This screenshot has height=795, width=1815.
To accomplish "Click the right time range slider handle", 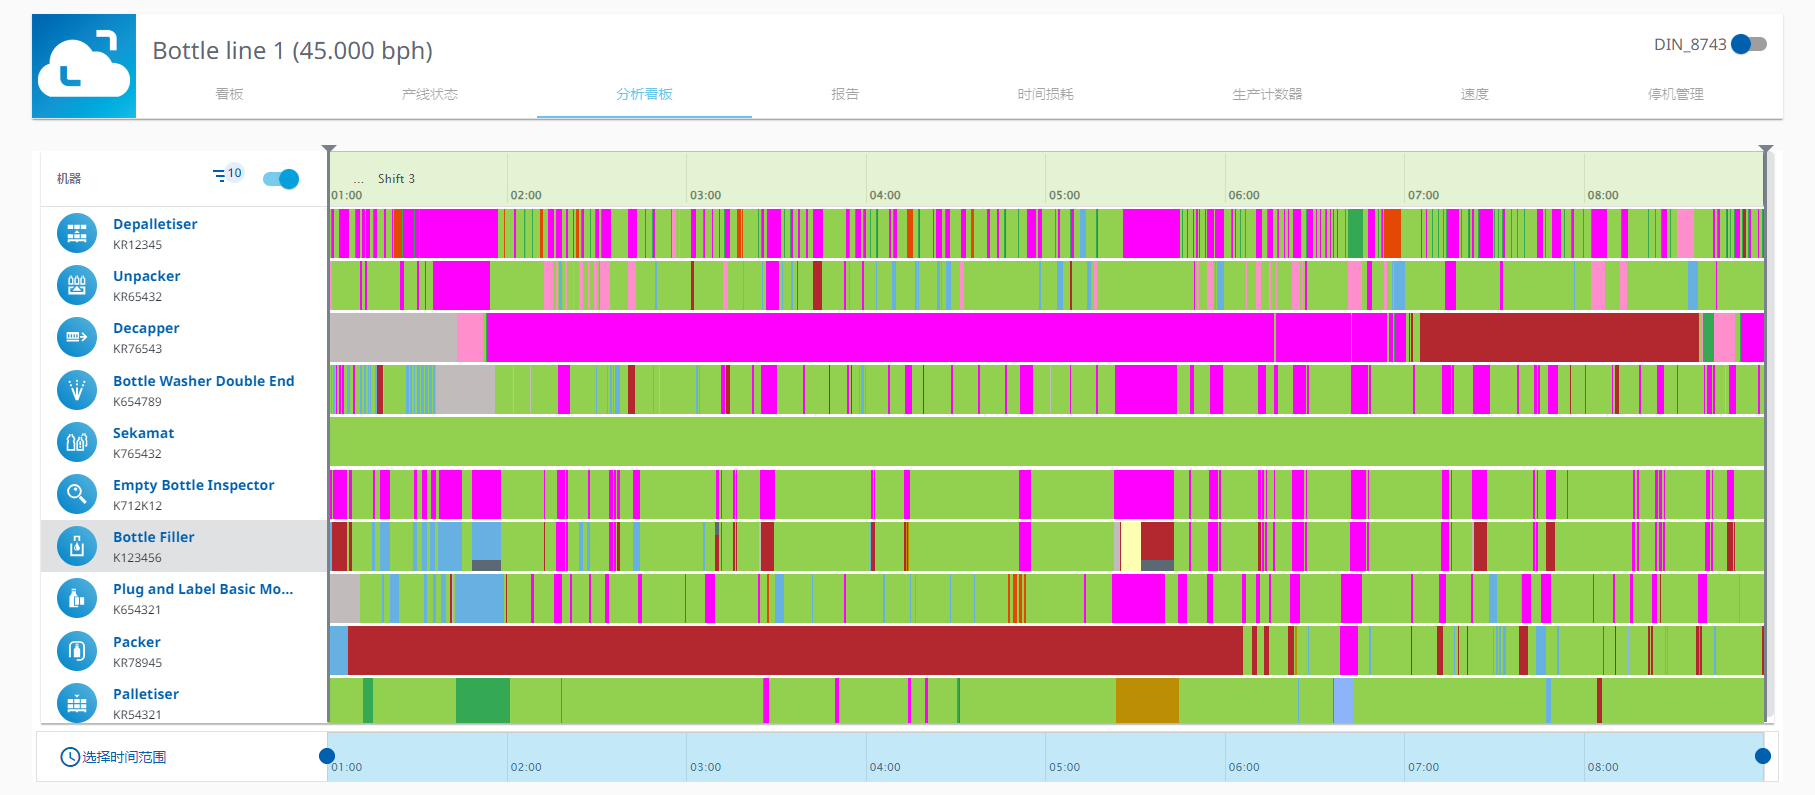I will (x=1762, y=756).
